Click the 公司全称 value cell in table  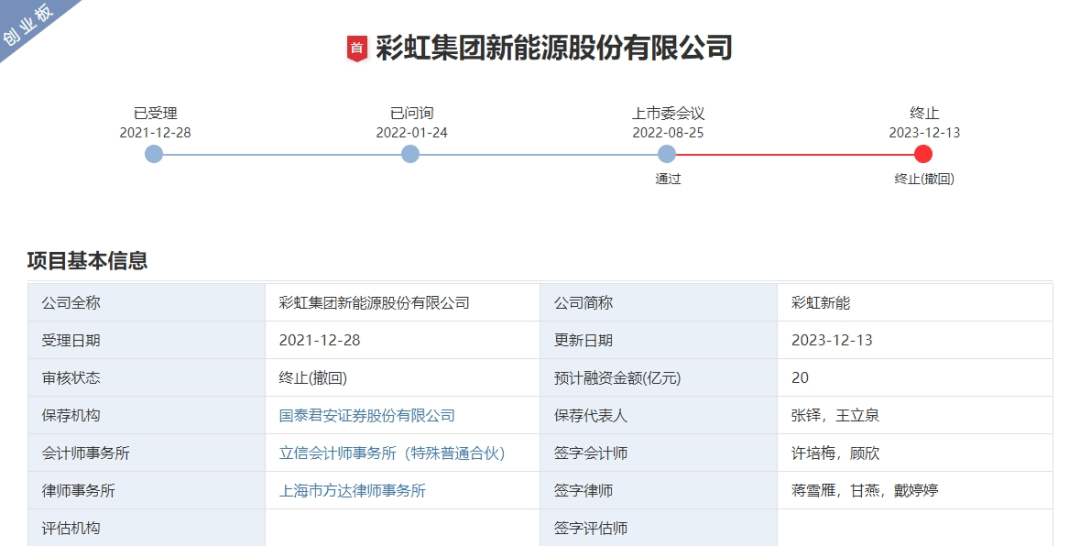403,302
